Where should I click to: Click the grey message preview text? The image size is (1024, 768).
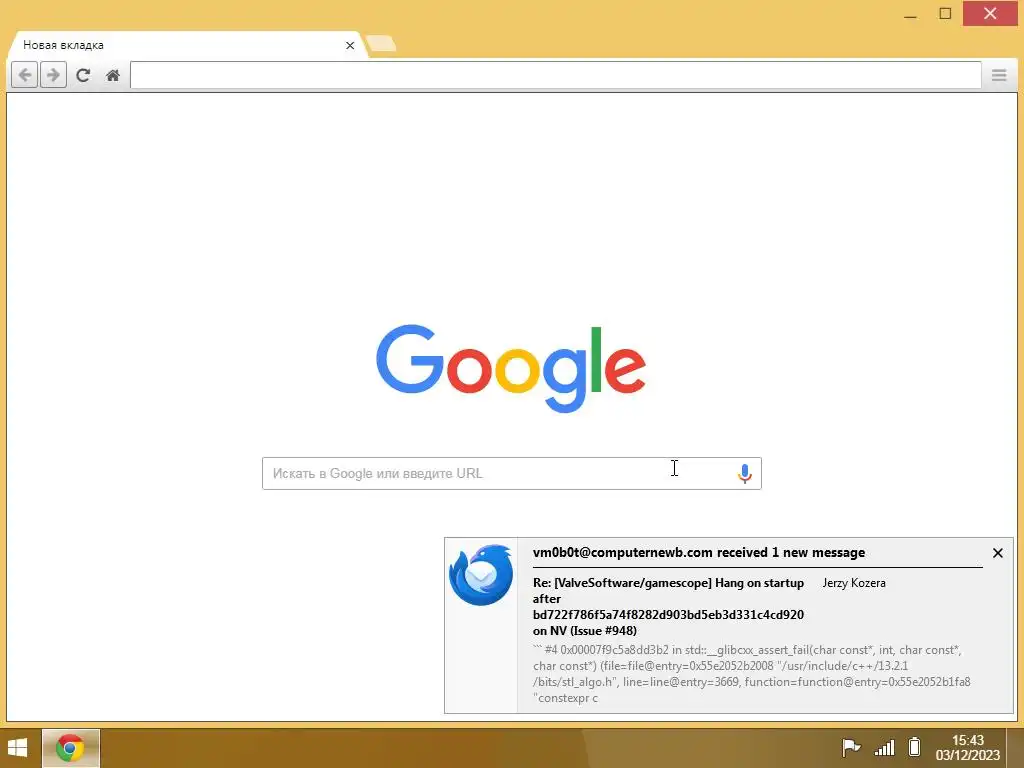tap(751, 674)
